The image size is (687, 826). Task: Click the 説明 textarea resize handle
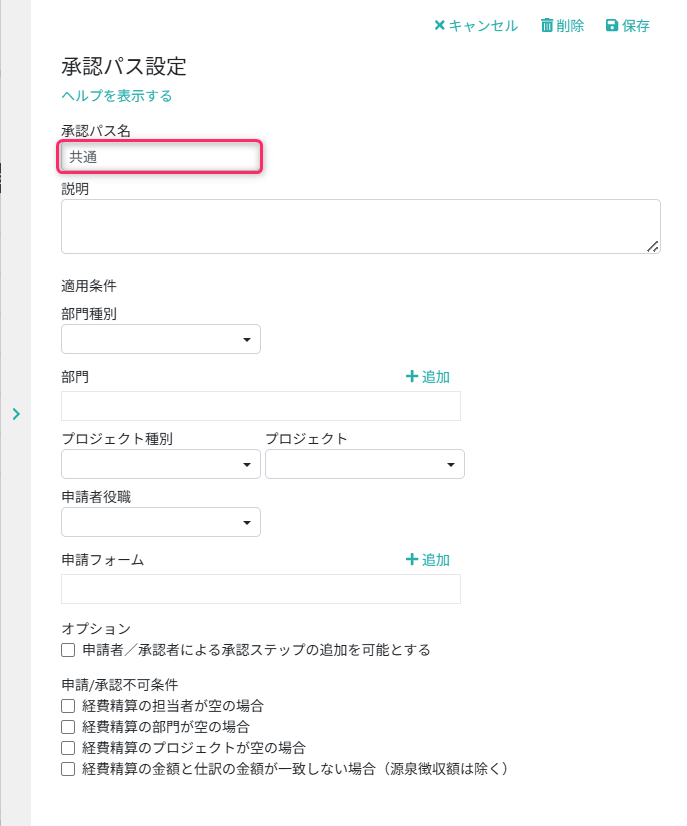652,245
